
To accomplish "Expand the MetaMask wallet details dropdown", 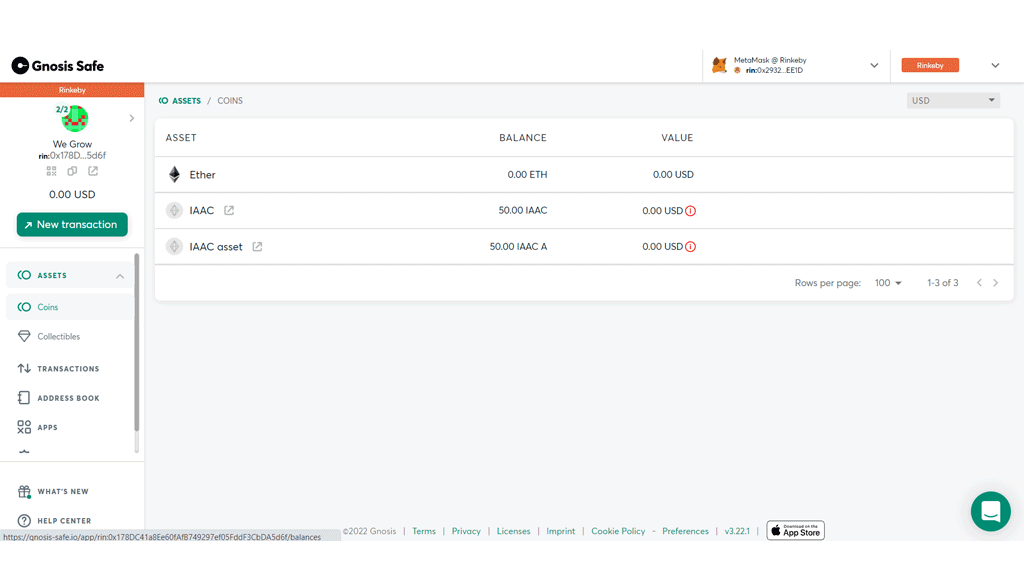I will (x=874, y=66).
